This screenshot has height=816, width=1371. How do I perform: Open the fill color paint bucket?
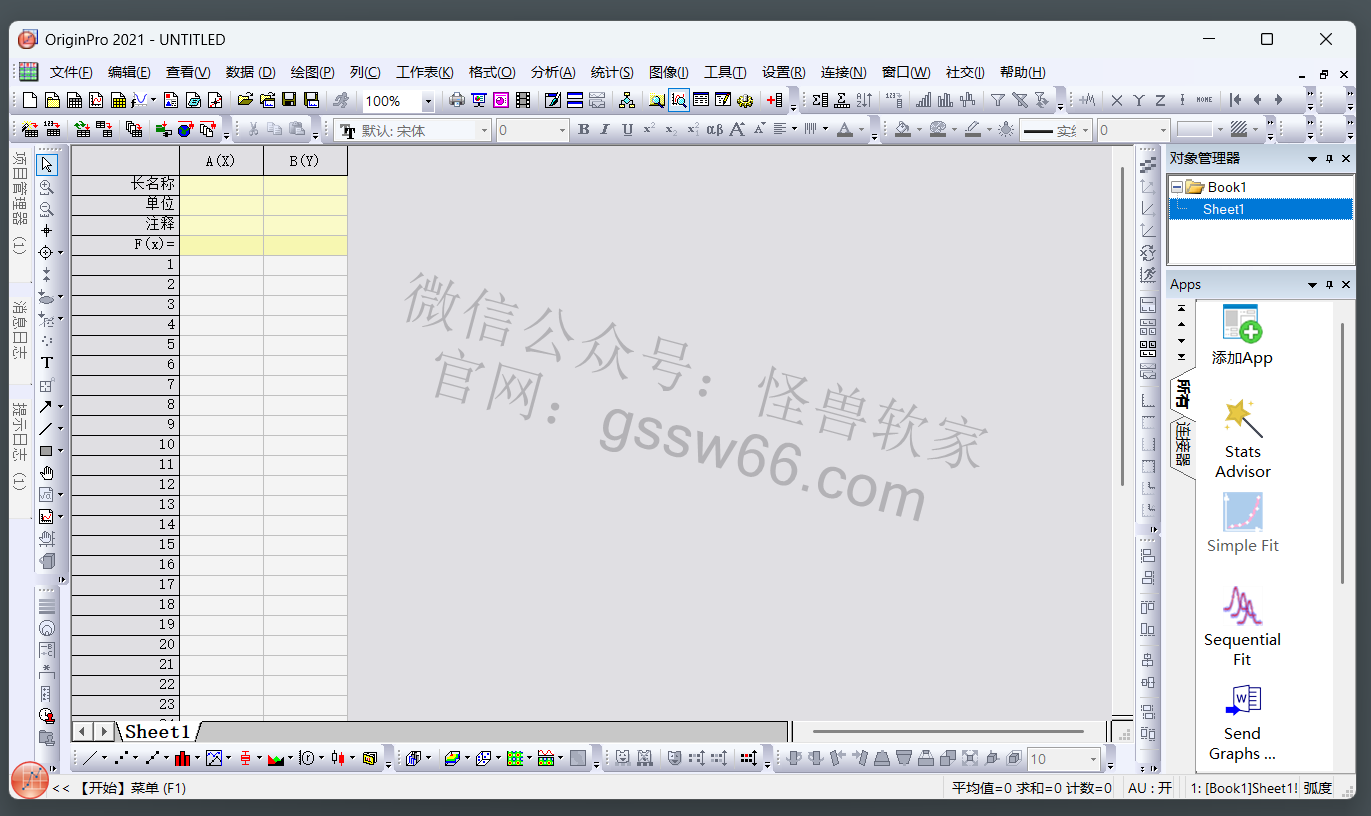(x=903, y=130)
